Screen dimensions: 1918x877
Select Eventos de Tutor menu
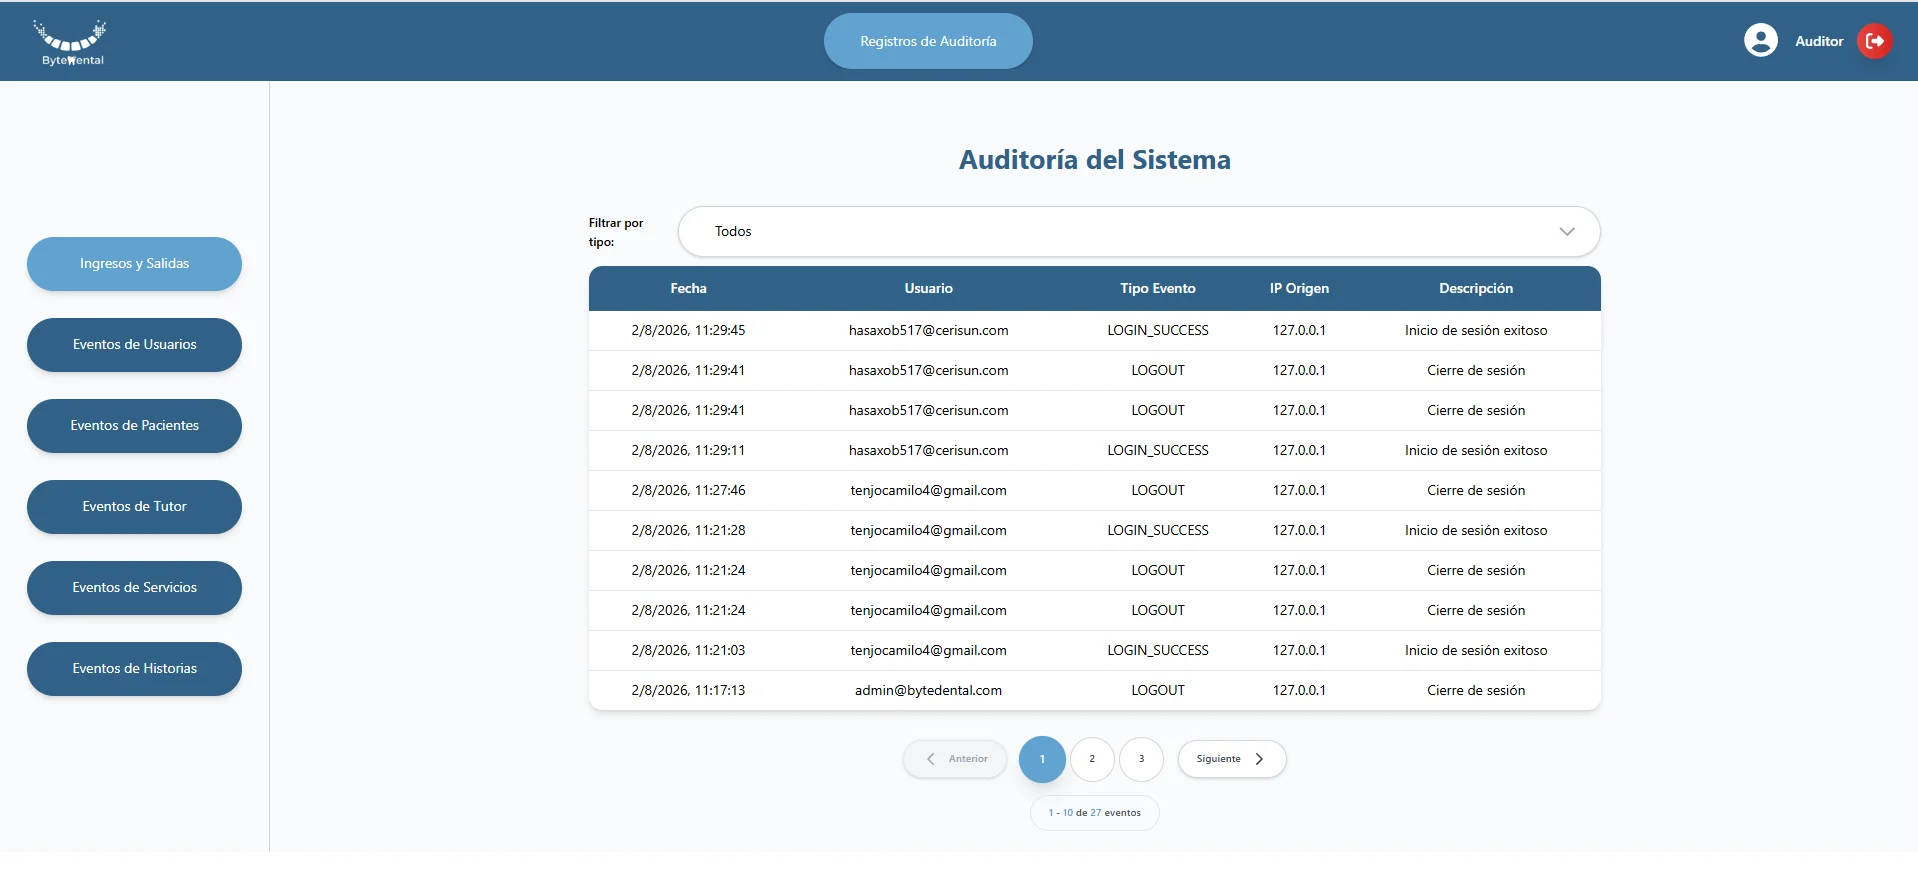tap(134, 507)
